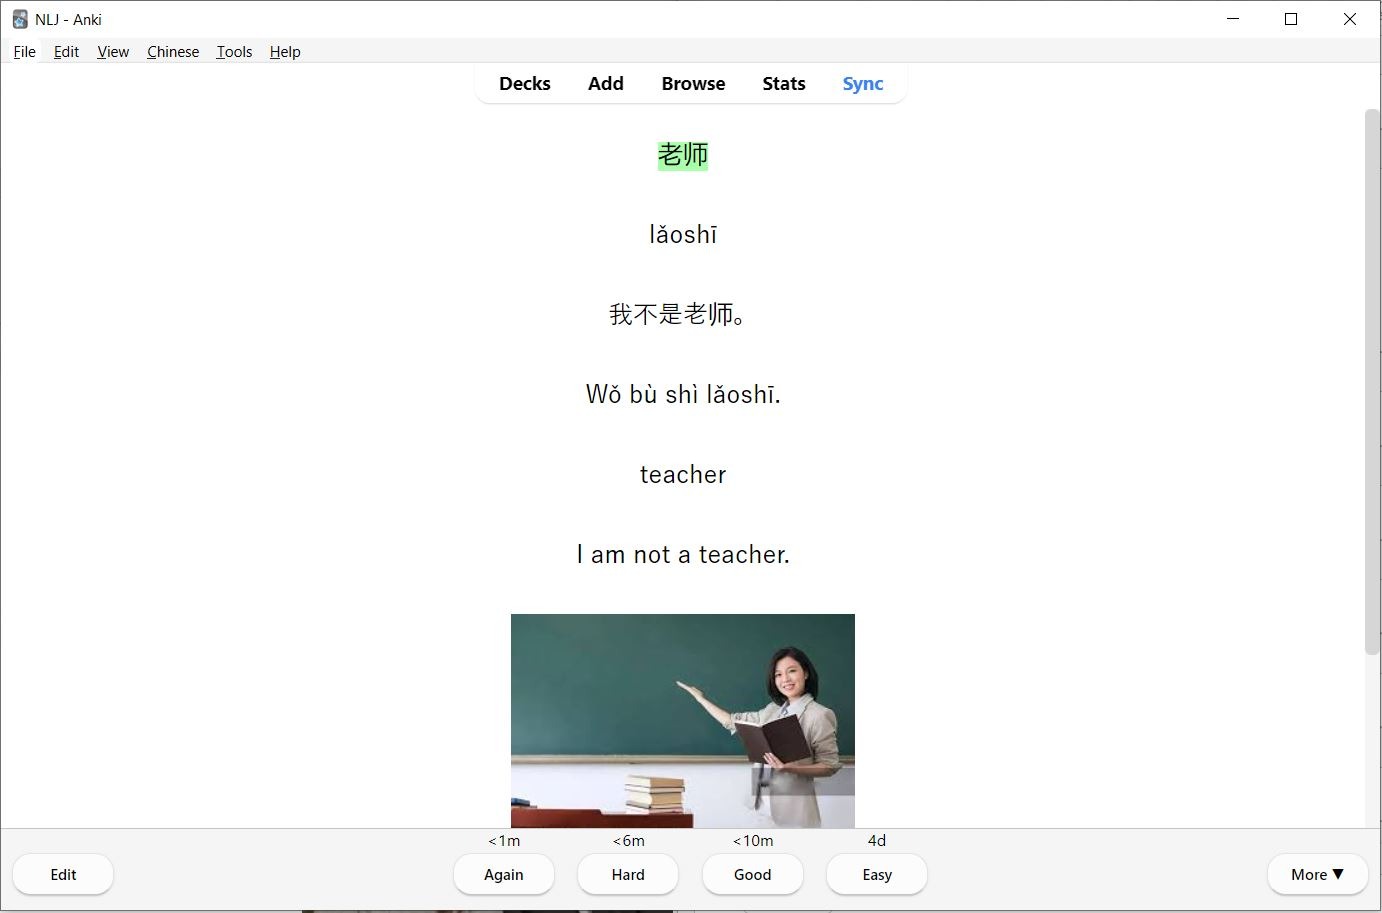Click the sentence 我不是老师。
The width and height of the screenshot is (1382, 913).
pyautogui.click(x=678, y=315)
